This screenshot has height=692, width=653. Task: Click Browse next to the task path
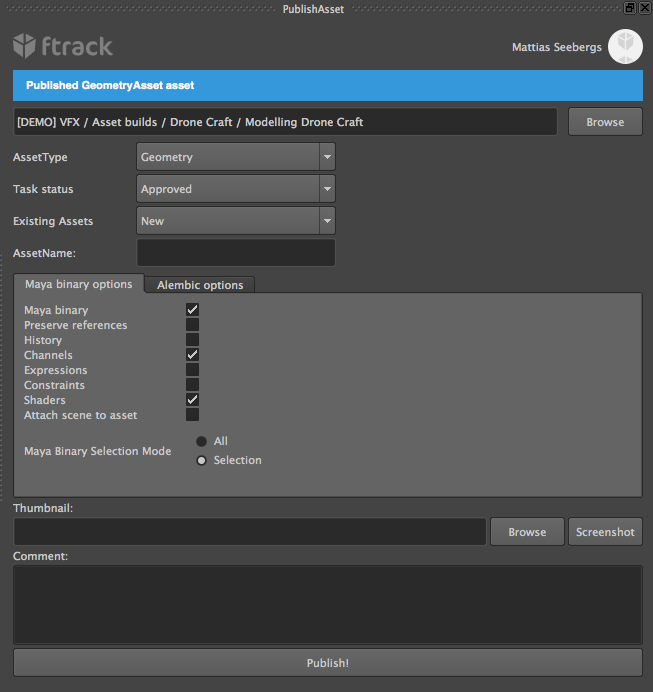pyautogui.click(x=605, y=122)
